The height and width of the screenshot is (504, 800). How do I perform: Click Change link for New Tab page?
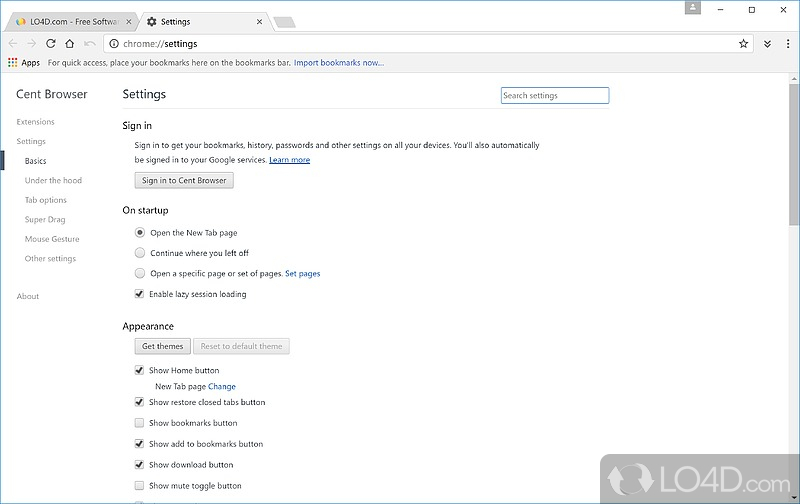click(x=222, y=386)
